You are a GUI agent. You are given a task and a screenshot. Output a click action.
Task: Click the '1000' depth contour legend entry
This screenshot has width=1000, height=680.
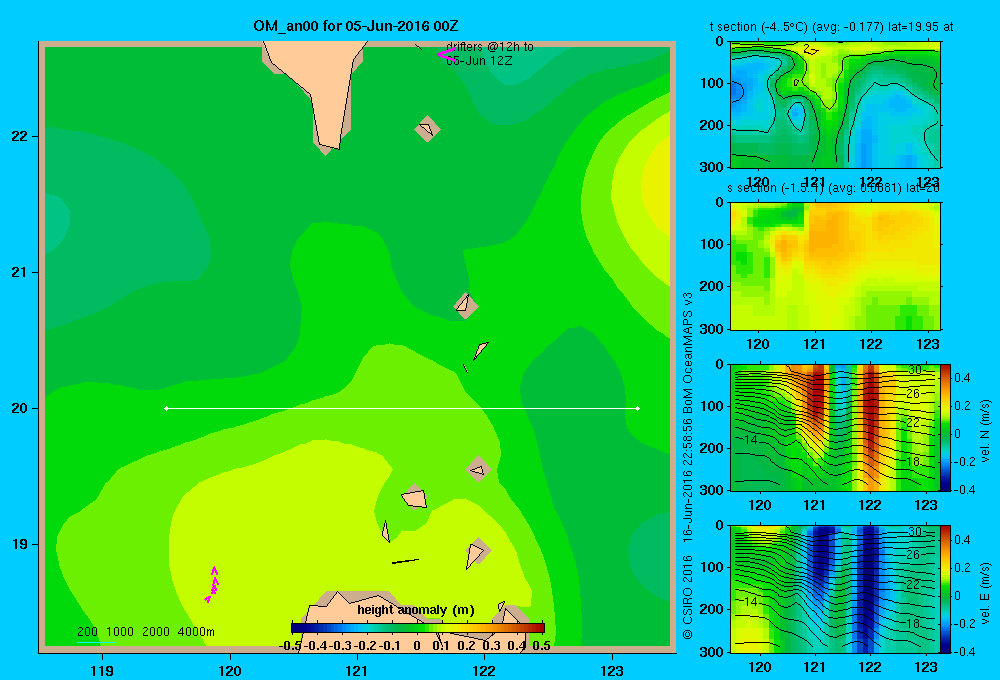pyautogui.click(x=120, y=632)
